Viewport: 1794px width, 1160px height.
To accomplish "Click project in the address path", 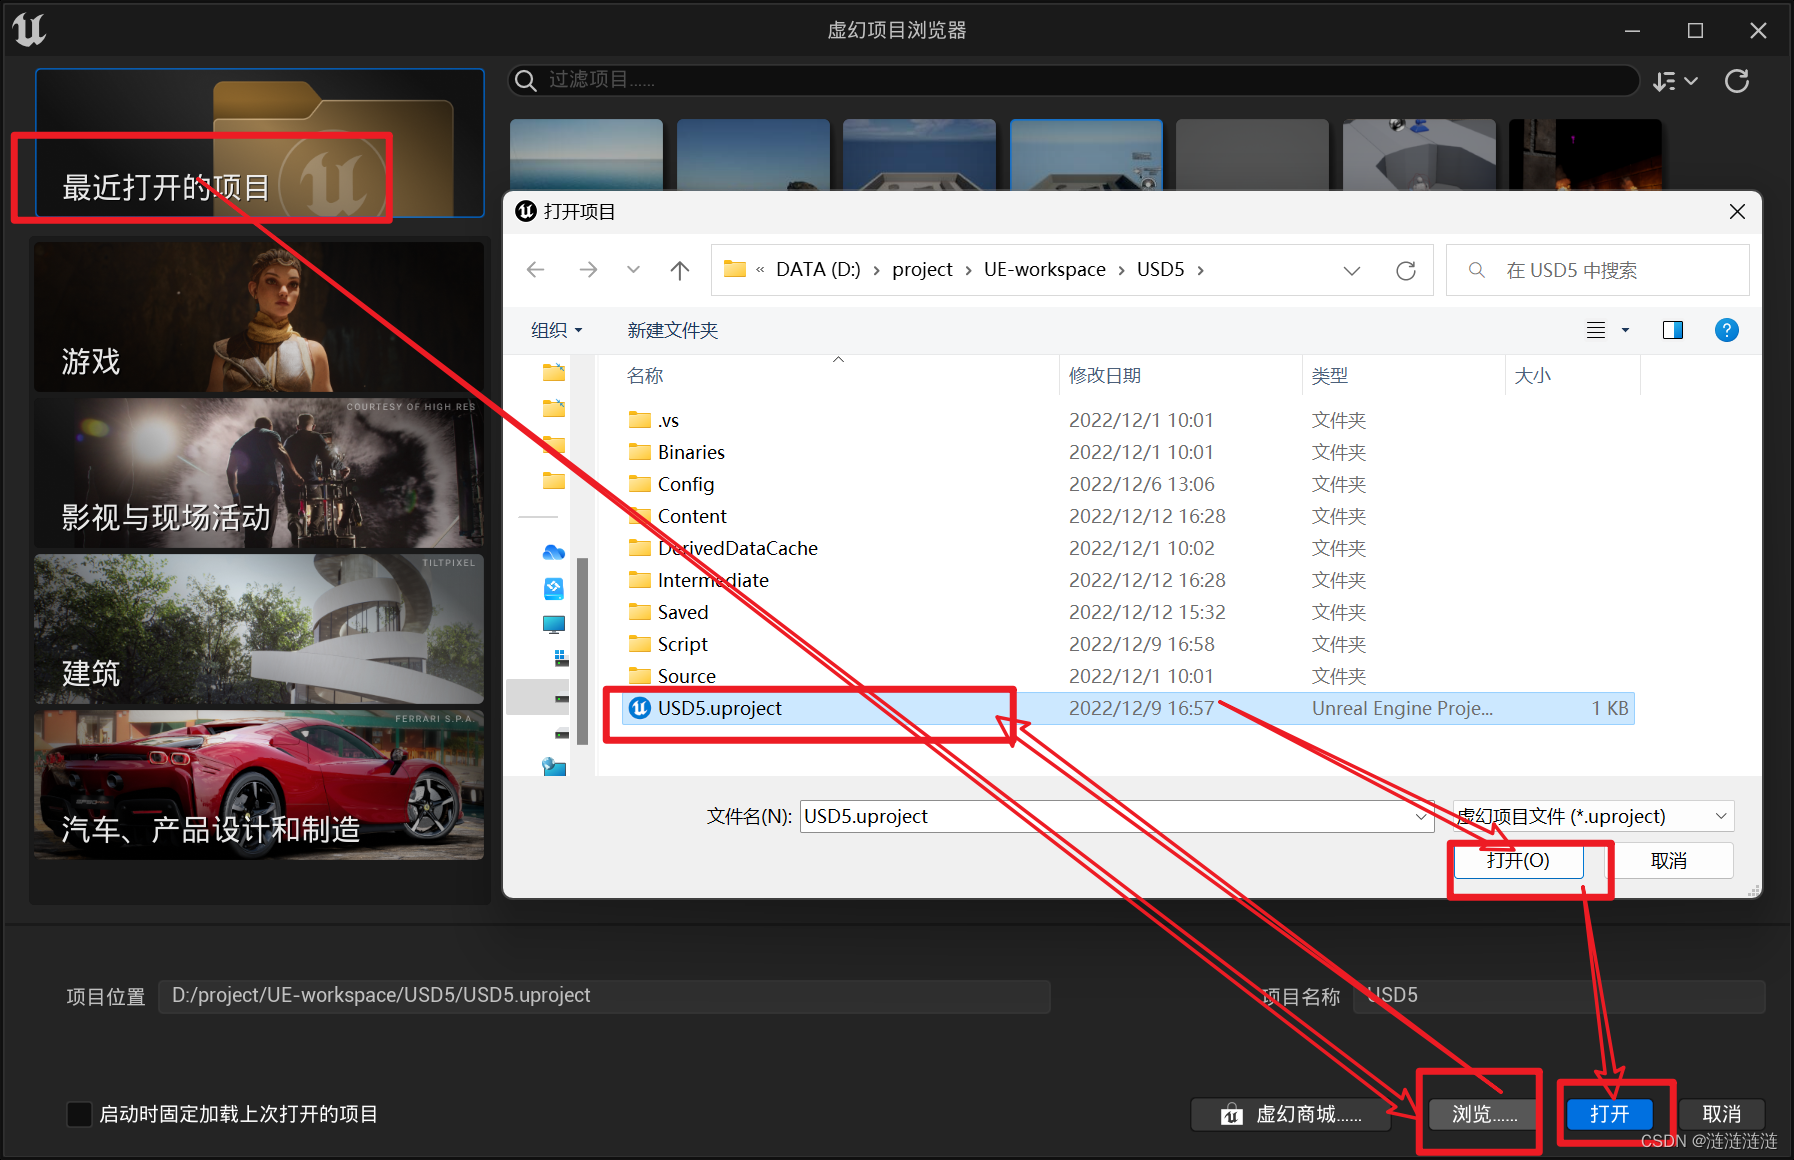I will coord(922,270).
